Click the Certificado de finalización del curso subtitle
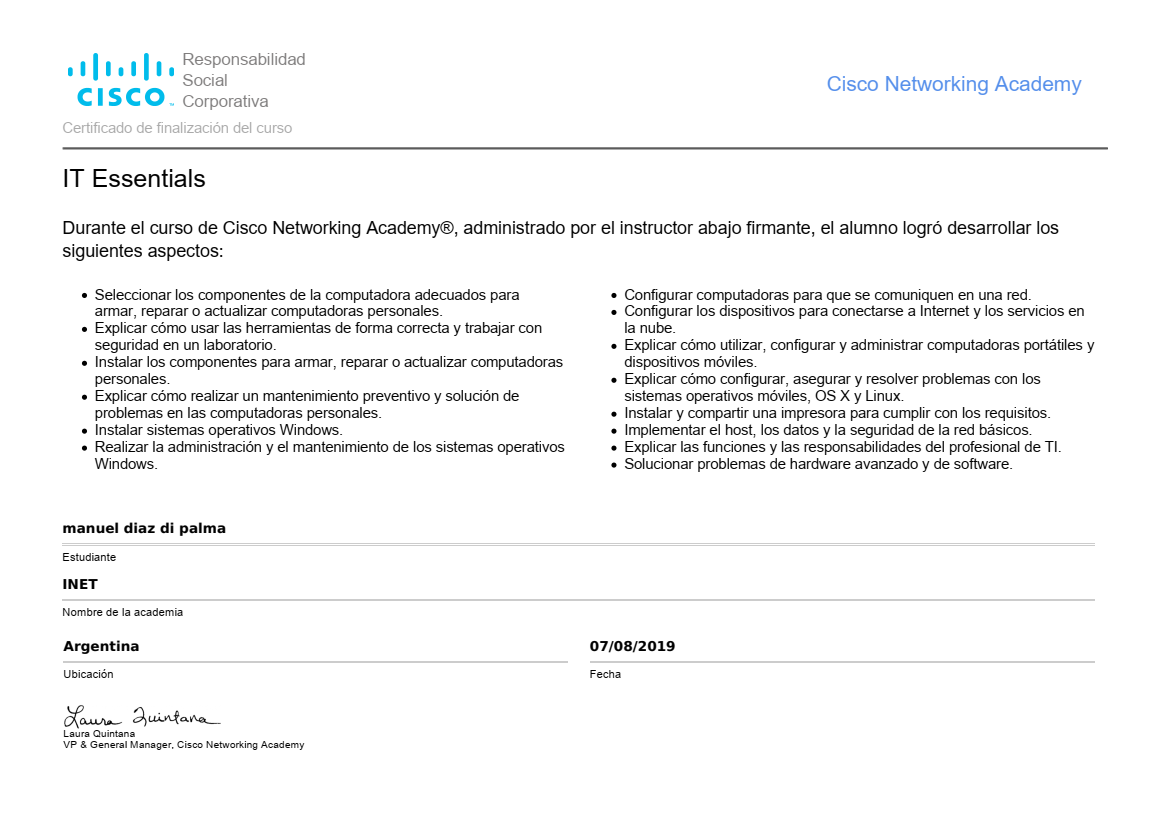Image resolution: width=1172 pixels, height=828 pixels. [177, 128]
